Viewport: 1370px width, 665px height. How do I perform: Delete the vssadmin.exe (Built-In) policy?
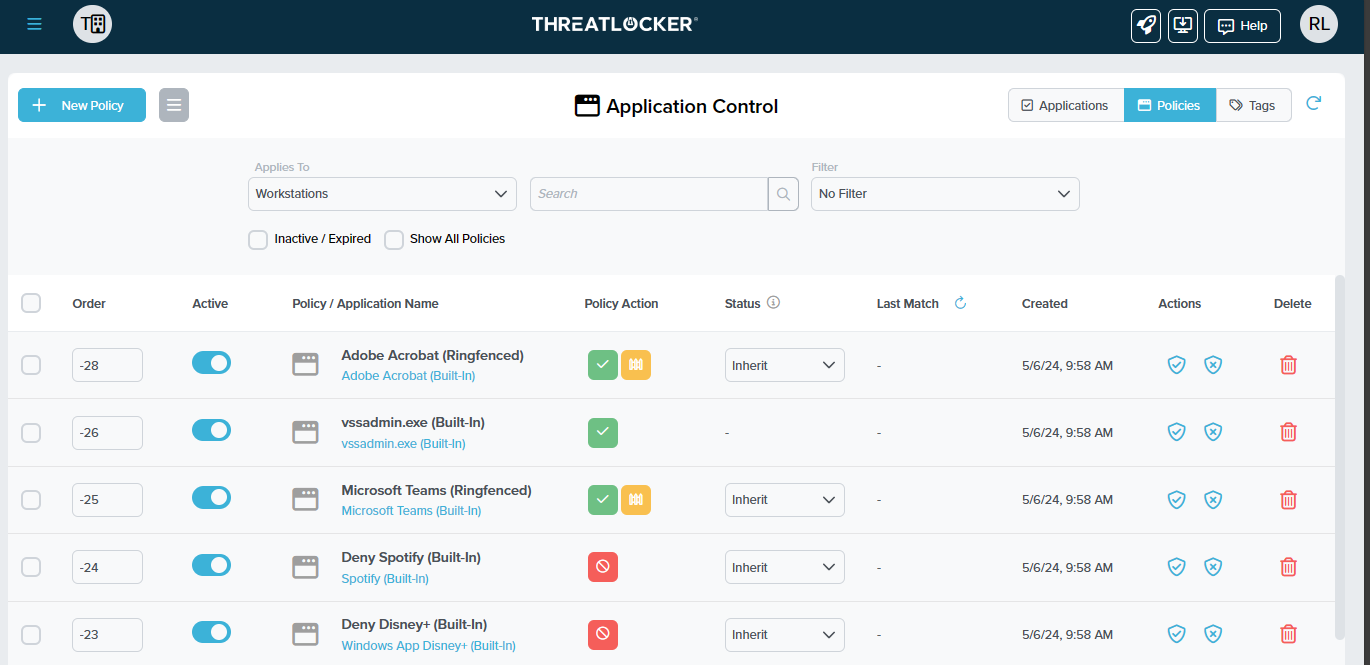1289,432
